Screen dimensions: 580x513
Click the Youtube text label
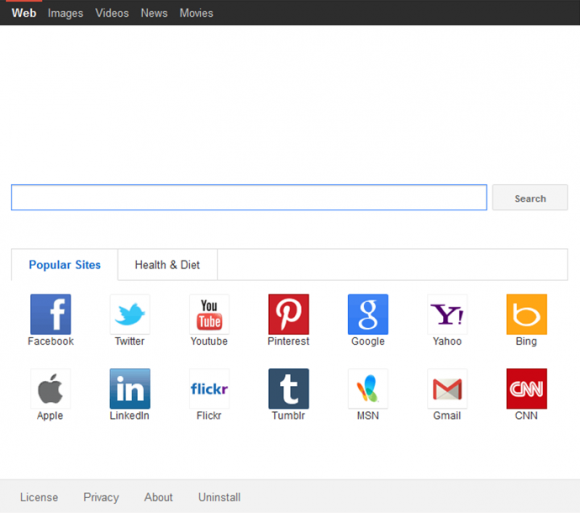click(209, 341)
